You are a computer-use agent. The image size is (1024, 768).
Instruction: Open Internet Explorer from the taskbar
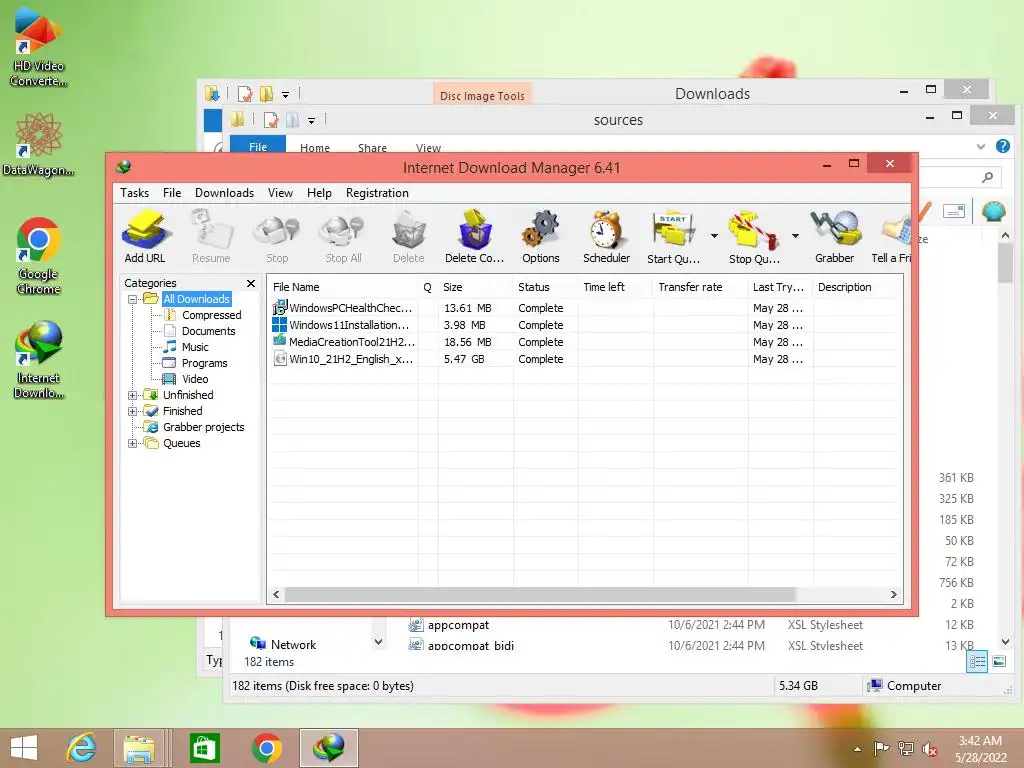[81, 748]
